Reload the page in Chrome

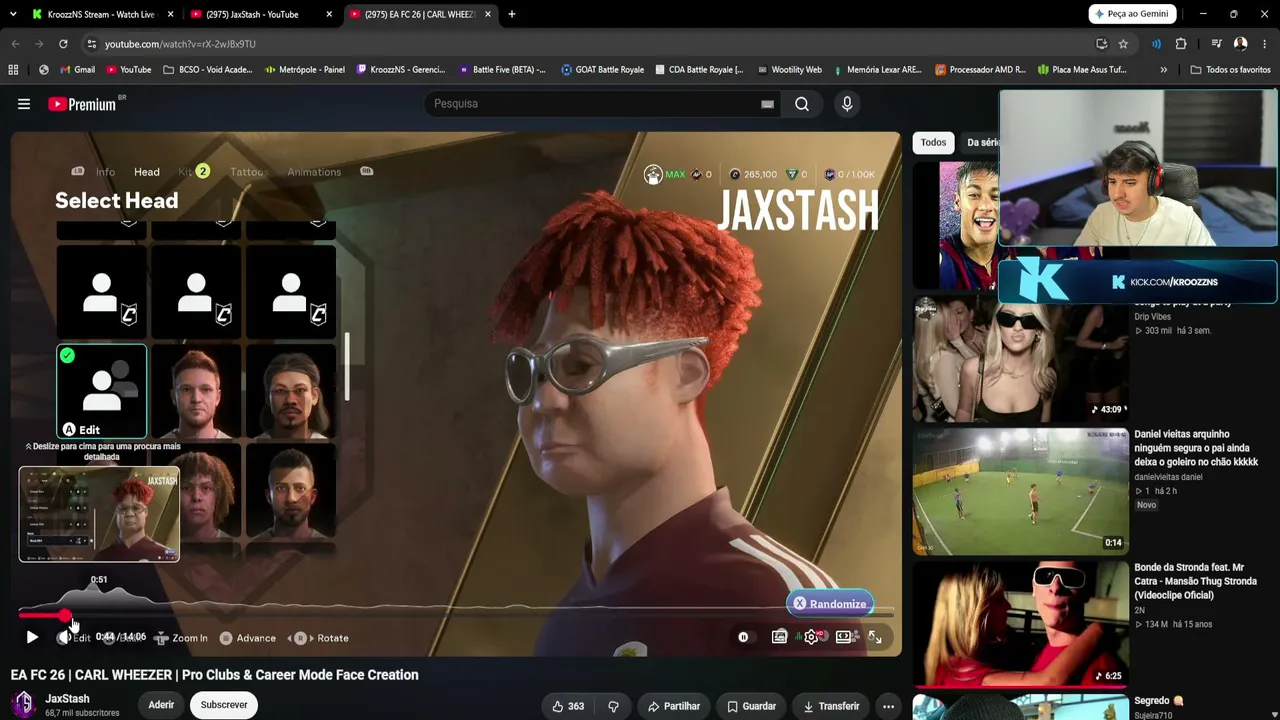pyautogui.click(x=63, y=44)
